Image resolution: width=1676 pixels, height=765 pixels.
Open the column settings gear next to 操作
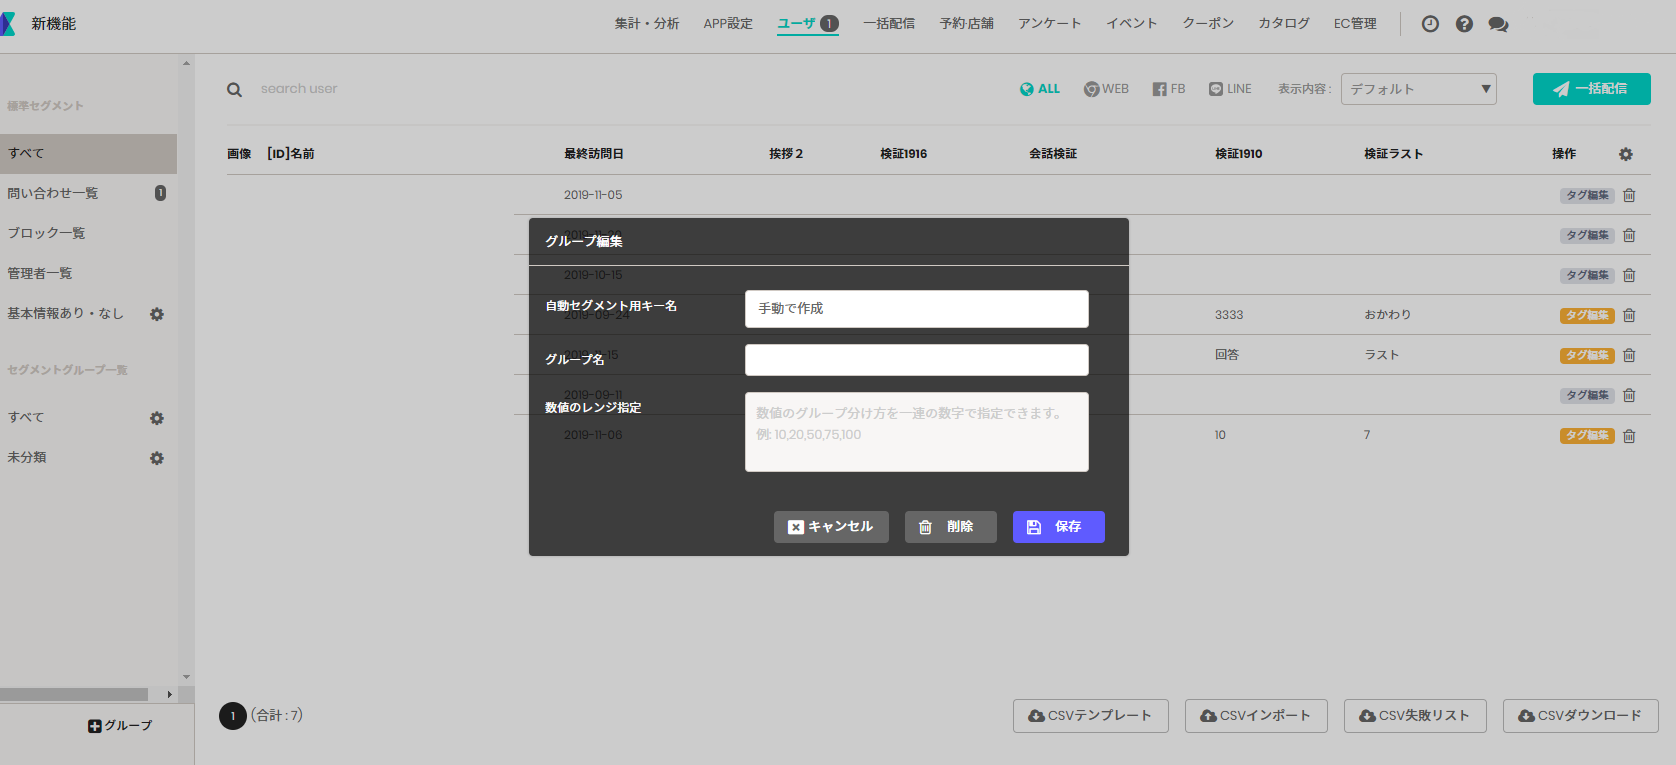[x=1626, y=154]
